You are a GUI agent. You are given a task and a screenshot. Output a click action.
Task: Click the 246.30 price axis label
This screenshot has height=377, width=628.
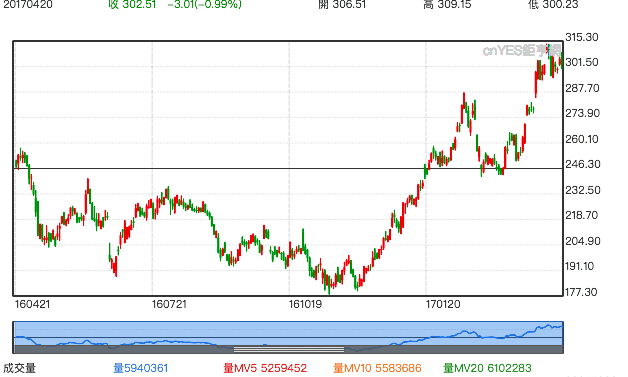(x=583, y=164)
